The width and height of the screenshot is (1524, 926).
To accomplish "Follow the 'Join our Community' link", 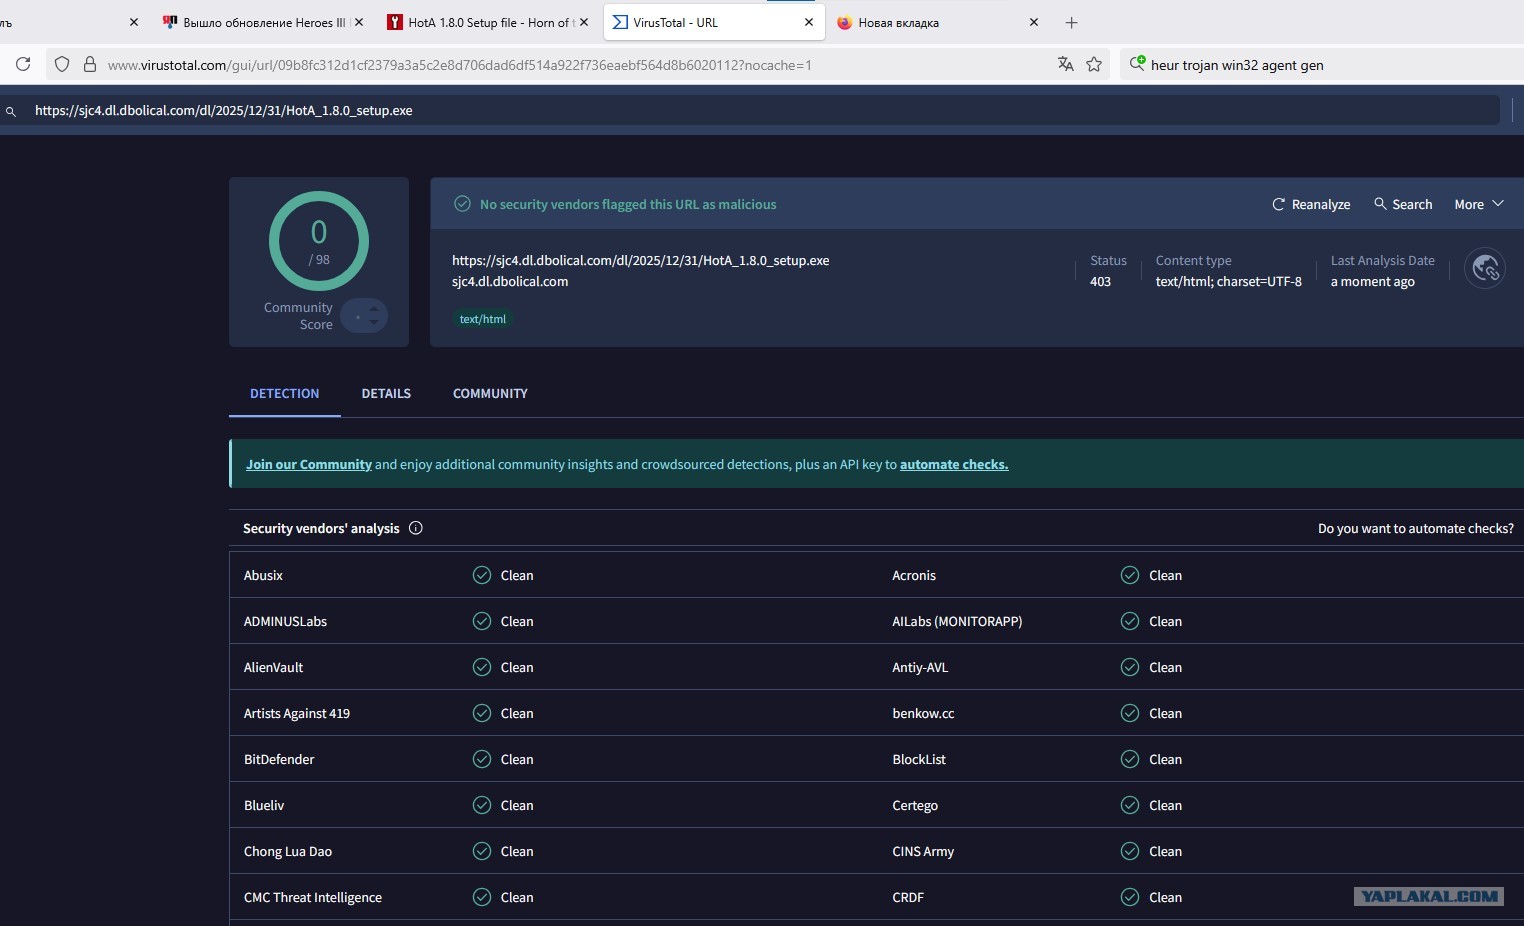I will [x=309, y=464].
